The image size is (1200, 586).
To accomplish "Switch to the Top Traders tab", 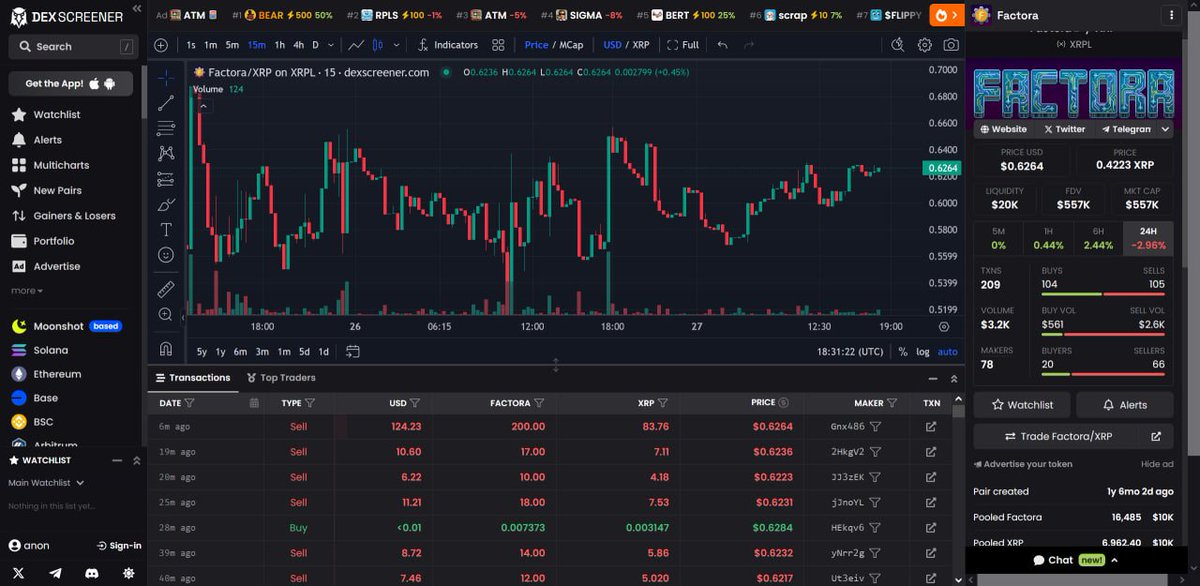I will [x=280, y=378].
